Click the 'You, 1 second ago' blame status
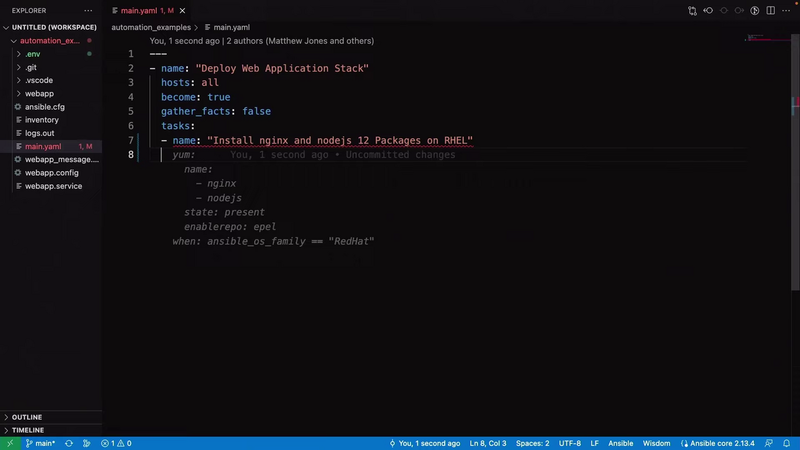The width and height of the screenshot is (800, 450). coord(424,443)
